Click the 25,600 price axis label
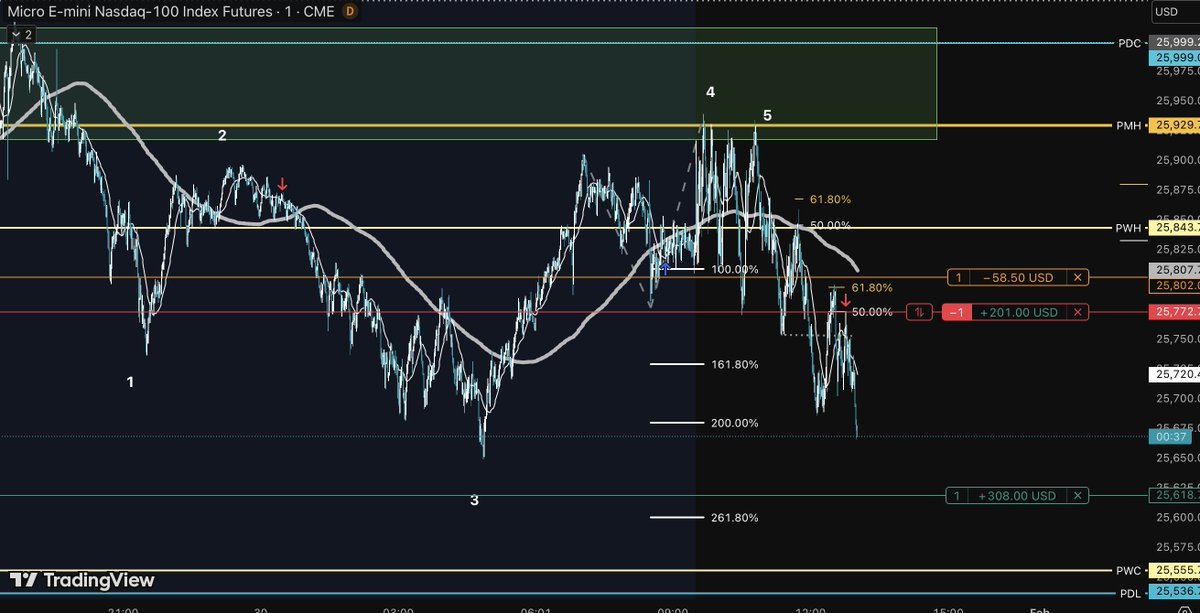Image resolution: width=1200 pixels, height=613 pixels. (x=1178, y=517)
